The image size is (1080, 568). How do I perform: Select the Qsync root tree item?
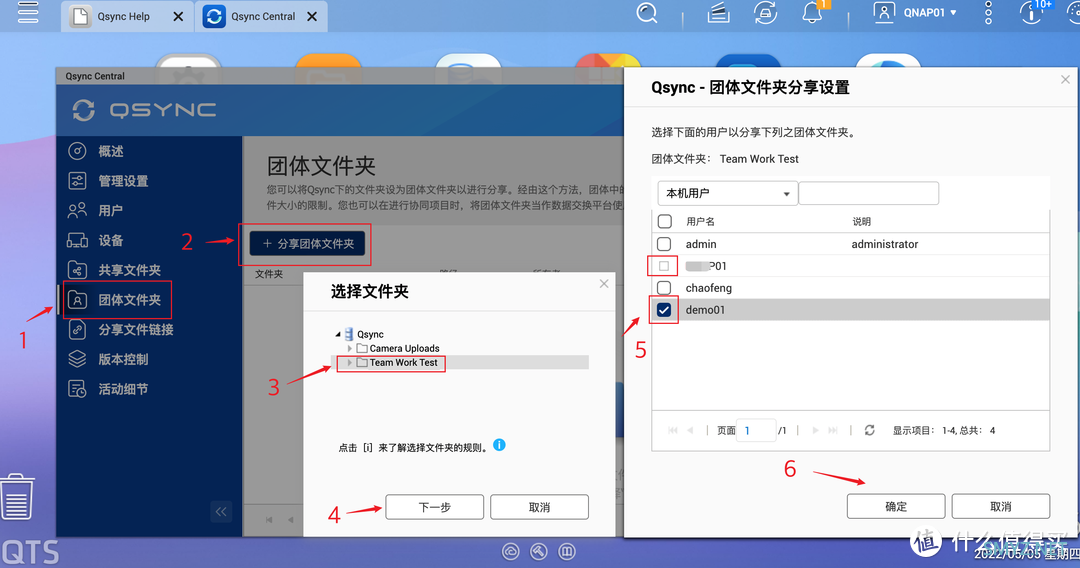coord(370,335)
